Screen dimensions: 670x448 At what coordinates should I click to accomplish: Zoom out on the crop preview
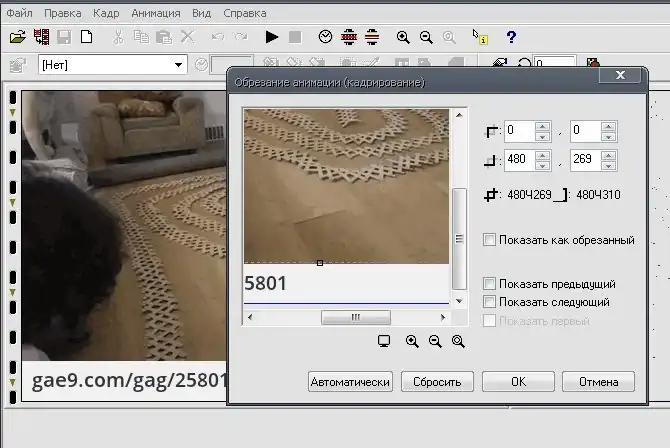[435, 341]
